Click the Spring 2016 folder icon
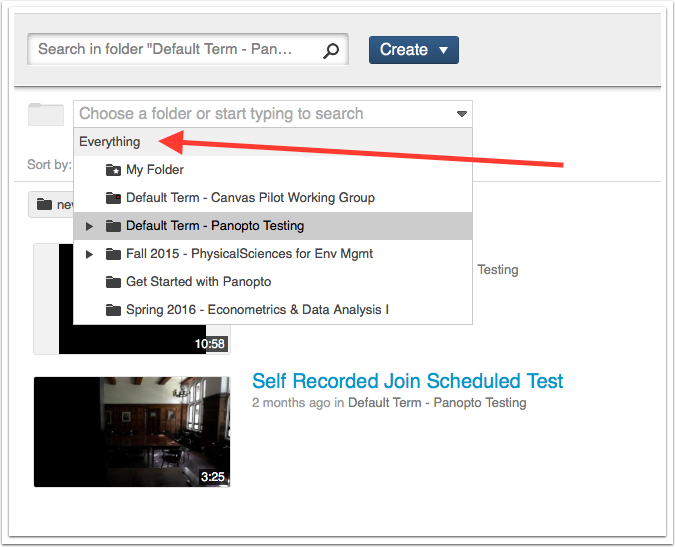The image size is (675, 547). (x=113, y=310)
